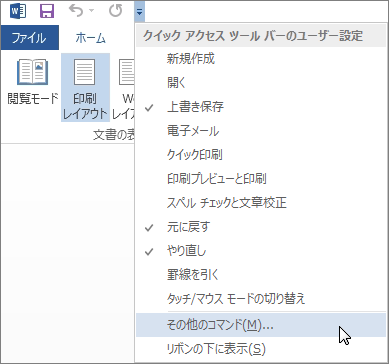Enable 電子メール in the toolbar menu

pyautogui.click(x=261, y=131)
